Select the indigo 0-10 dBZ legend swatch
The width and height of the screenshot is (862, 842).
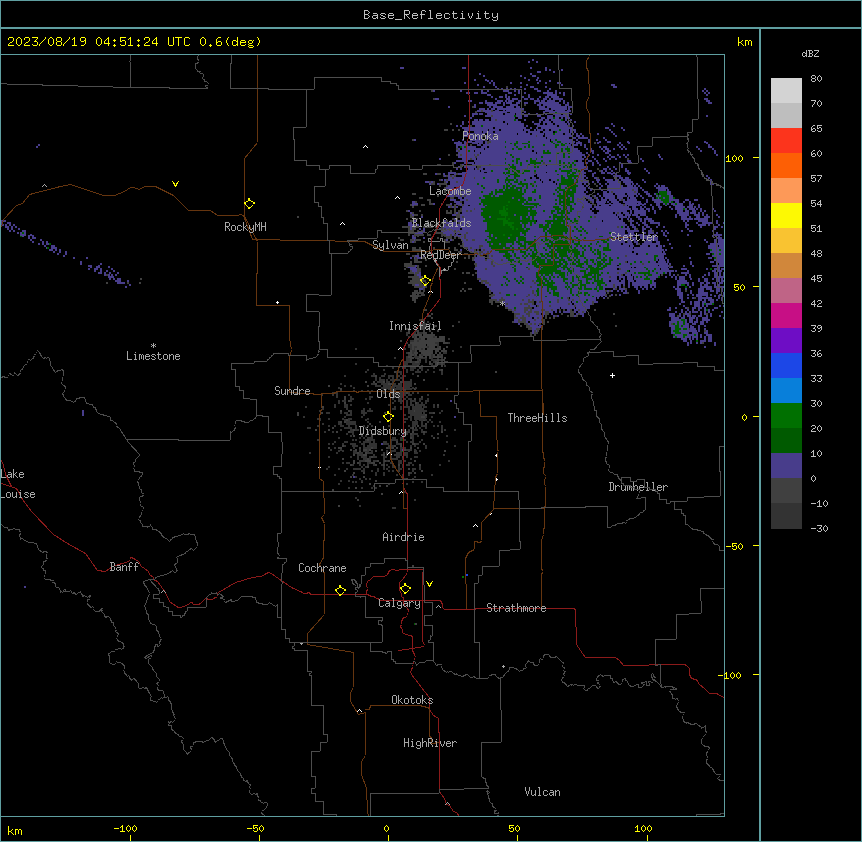[x=786, y=466]
